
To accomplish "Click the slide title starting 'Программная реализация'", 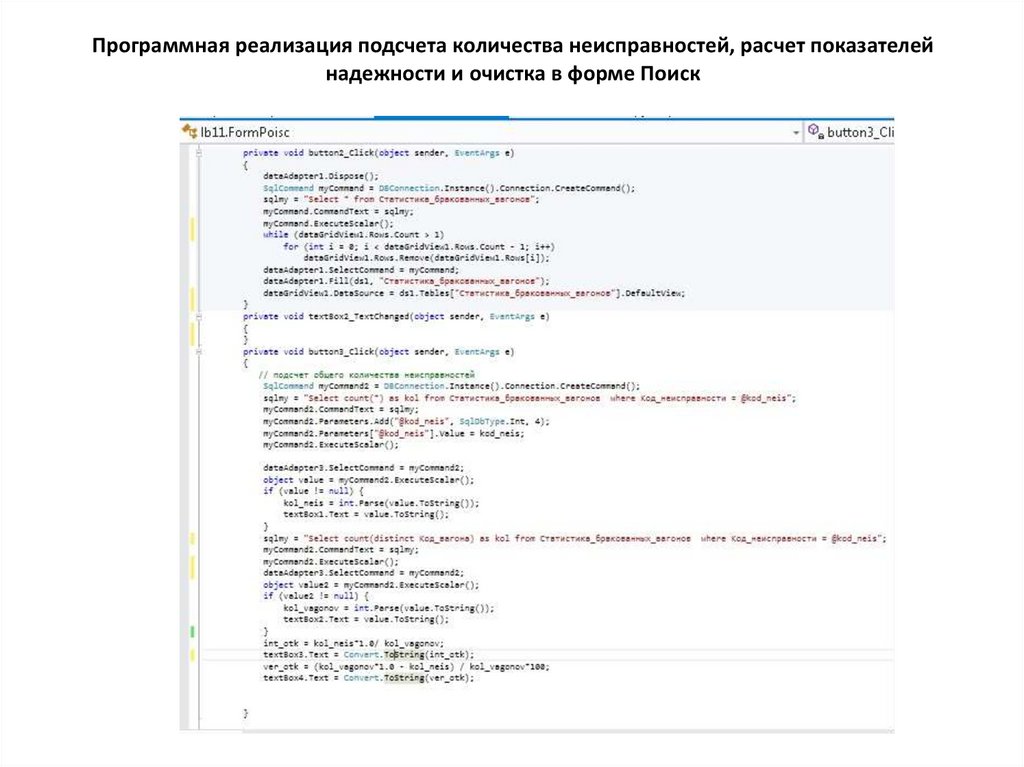I will 513,59.
